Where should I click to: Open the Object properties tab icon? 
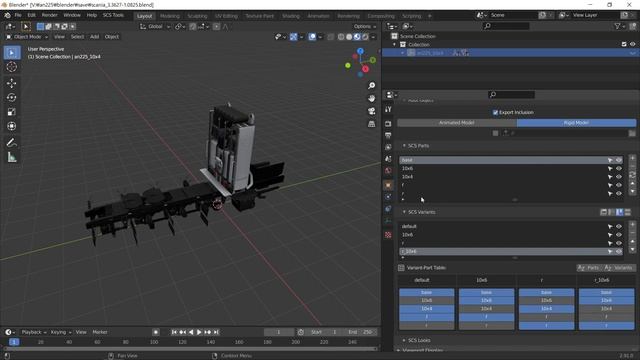[x=388, y=185]
